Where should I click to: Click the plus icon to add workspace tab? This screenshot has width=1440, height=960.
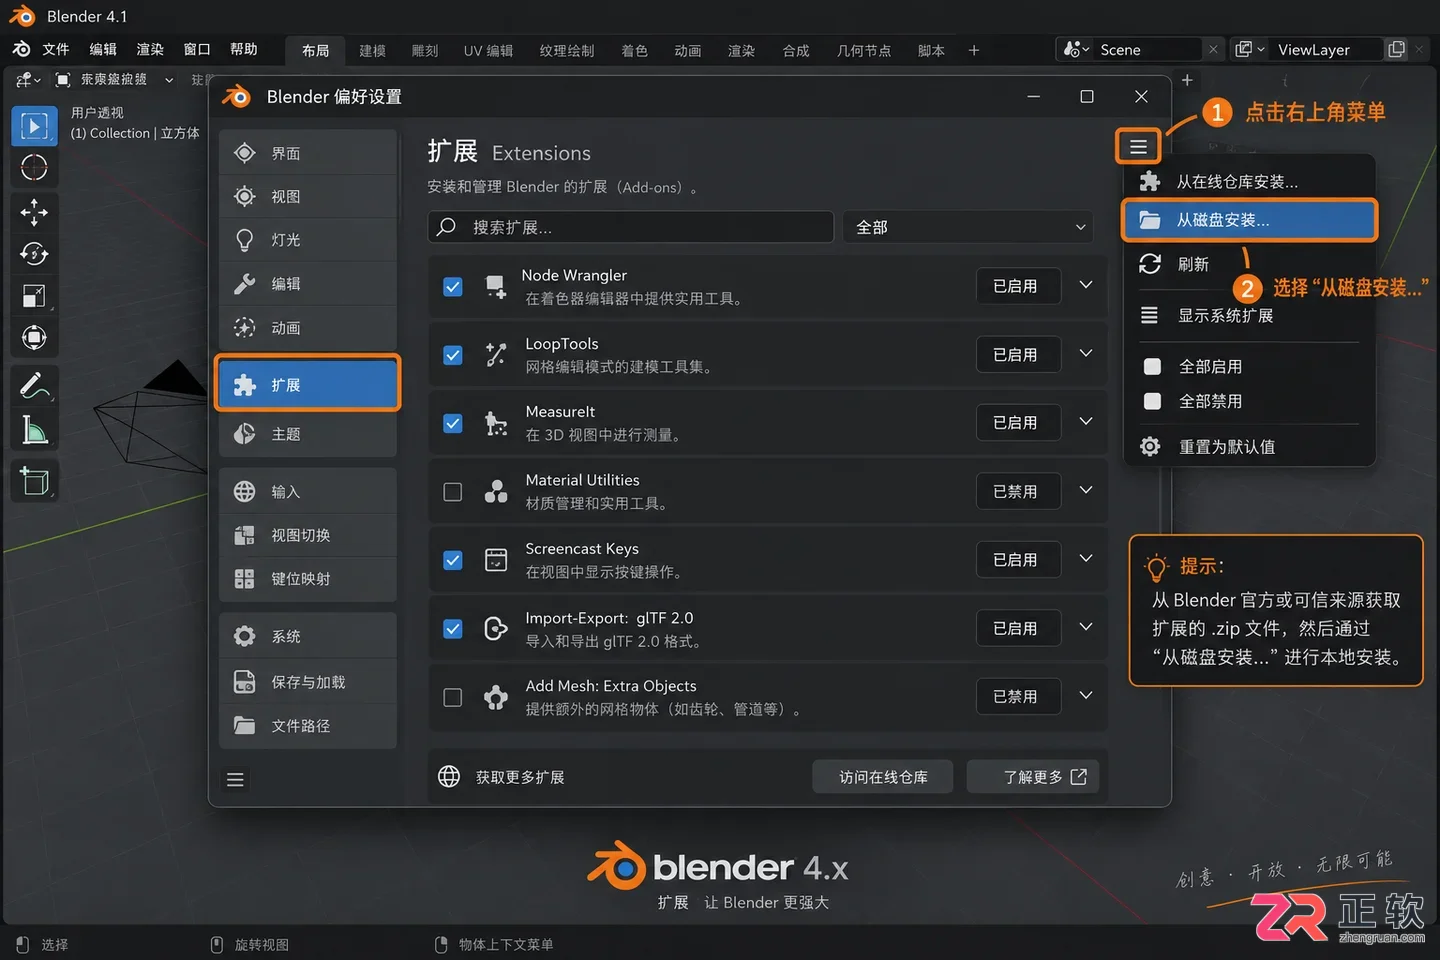coord(973,50)
